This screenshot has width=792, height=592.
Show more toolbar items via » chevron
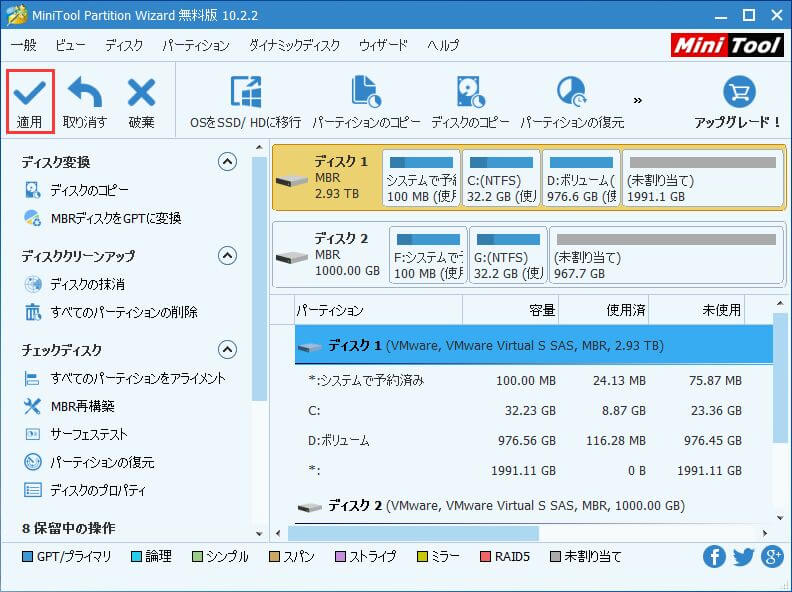(637, 101)
